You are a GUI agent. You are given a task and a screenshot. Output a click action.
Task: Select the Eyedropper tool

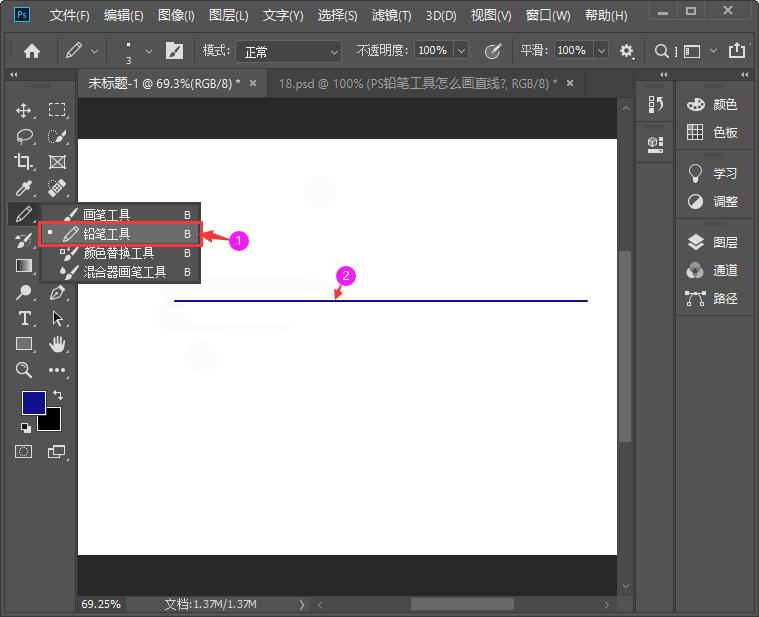(24, 188)
